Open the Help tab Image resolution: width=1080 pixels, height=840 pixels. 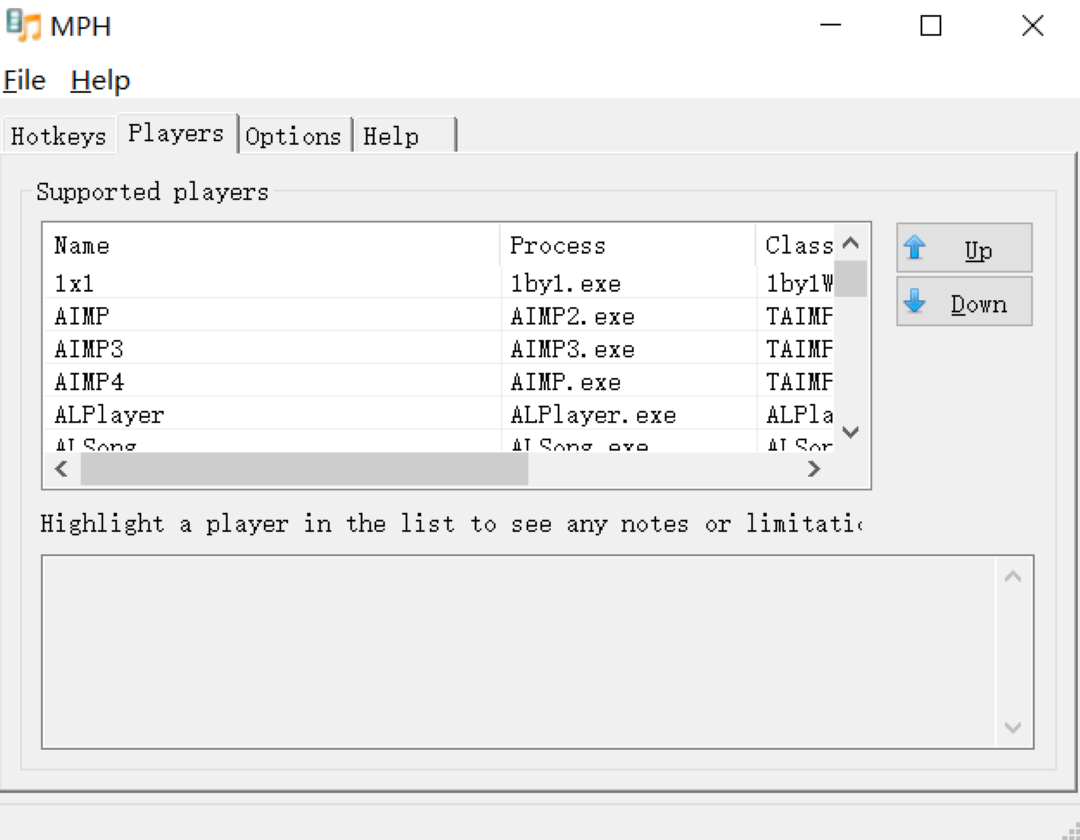click(x=391, y=136)
